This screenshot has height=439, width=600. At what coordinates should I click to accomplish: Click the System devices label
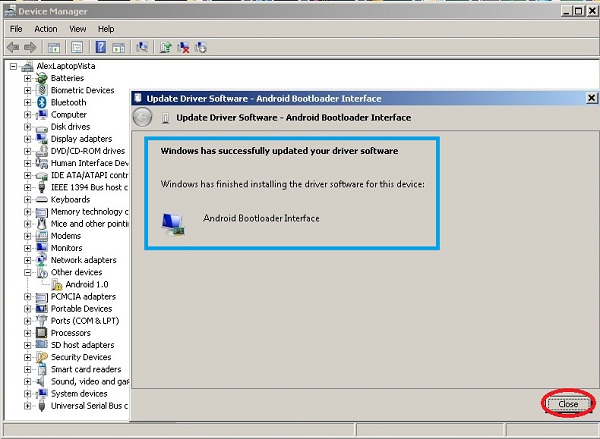coord(79,393)
